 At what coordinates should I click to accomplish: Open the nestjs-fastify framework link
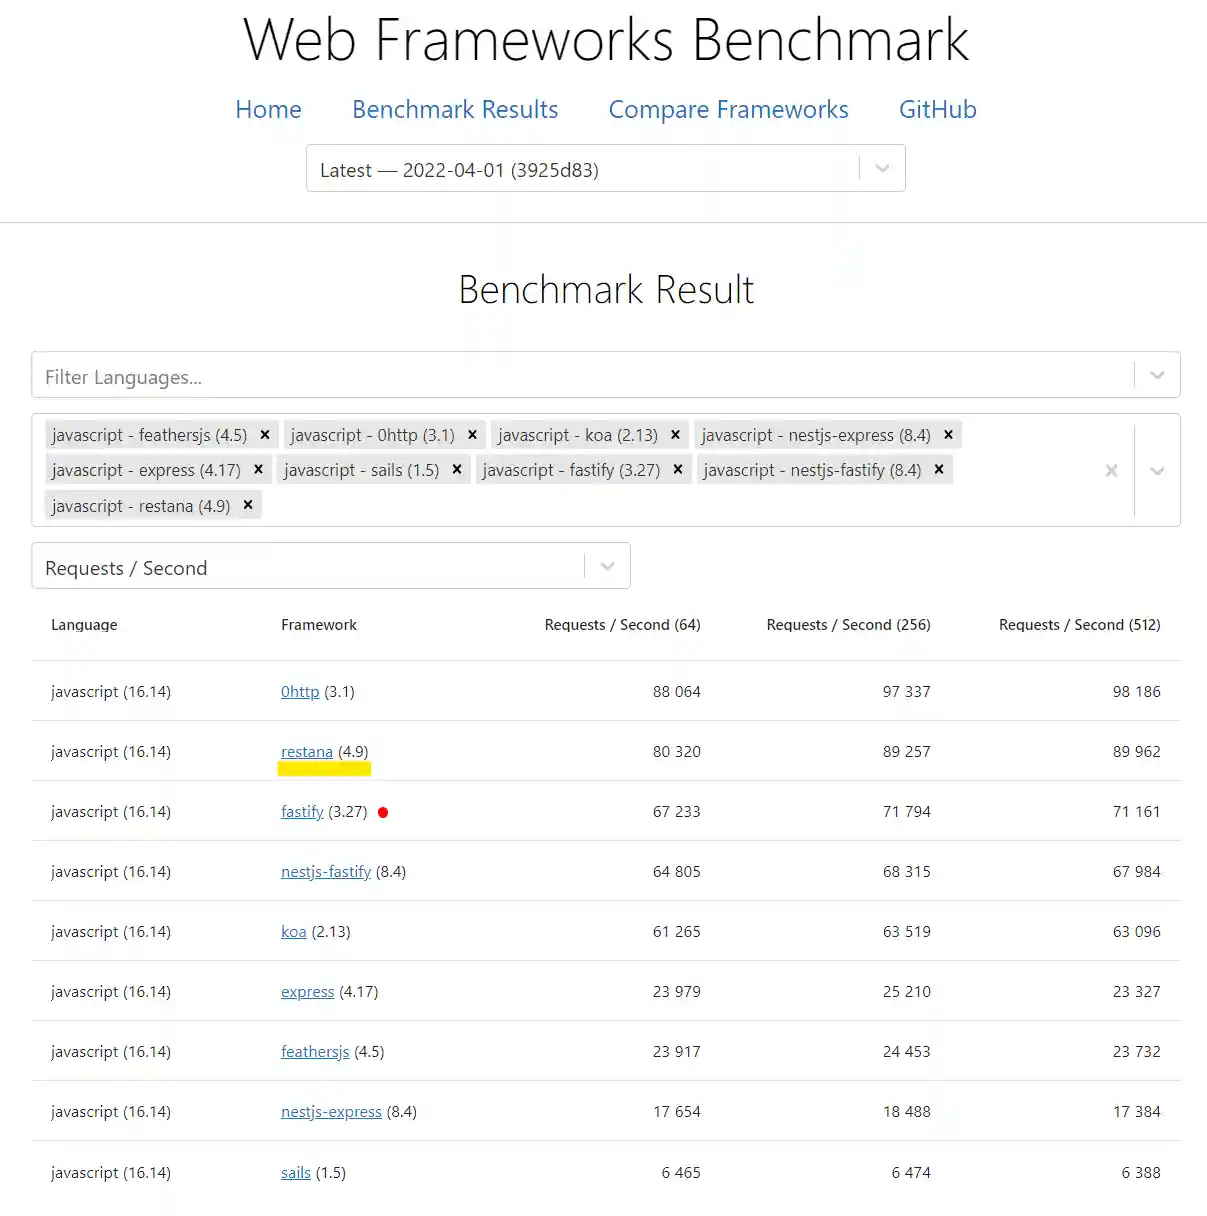point(326,871)
